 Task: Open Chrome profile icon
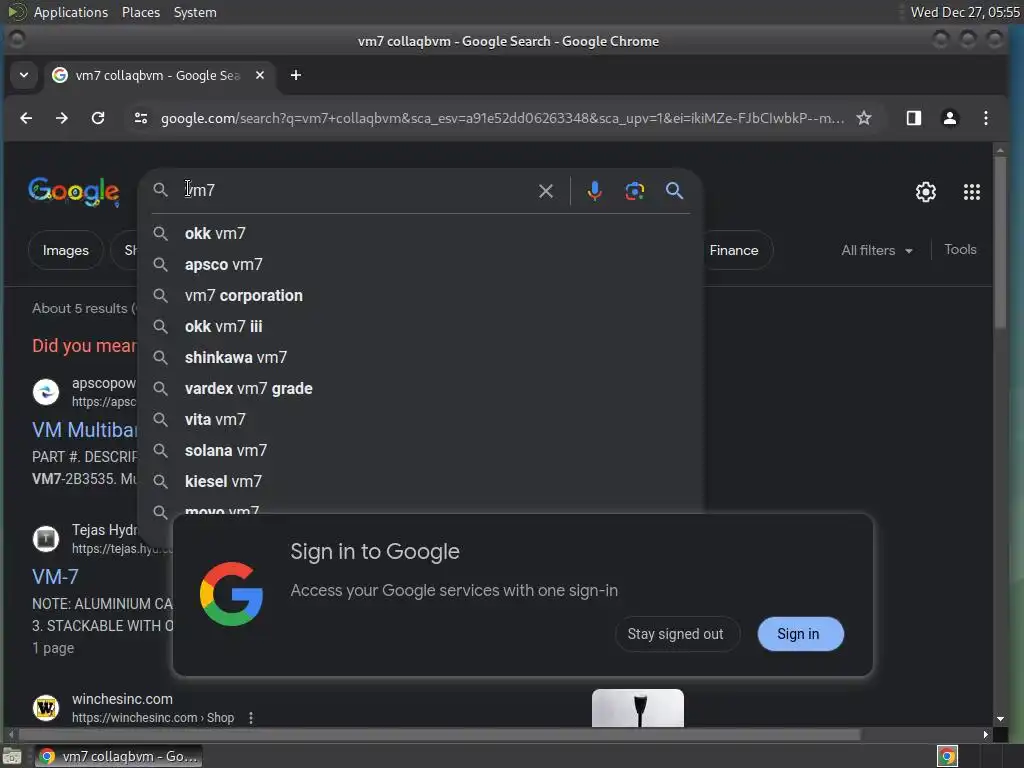pyautogui.click(x=950, y=118)
